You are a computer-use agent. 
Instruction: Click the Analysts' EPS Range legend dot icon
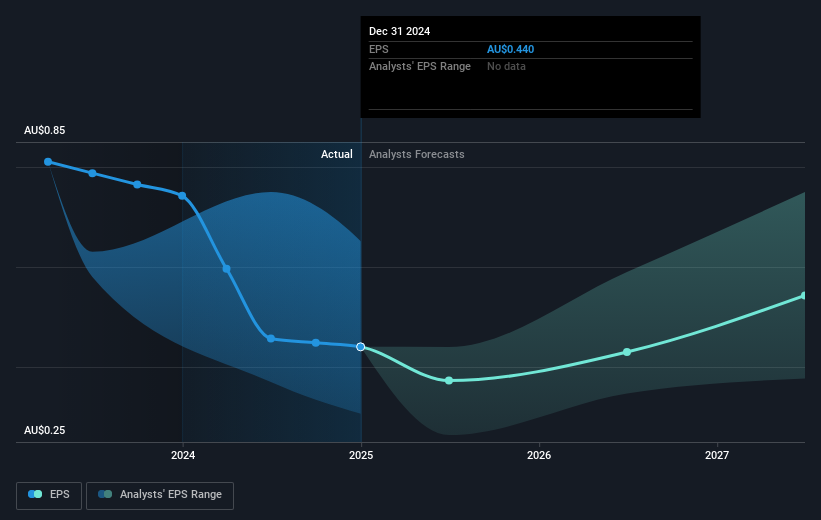(x=105, y=494)
